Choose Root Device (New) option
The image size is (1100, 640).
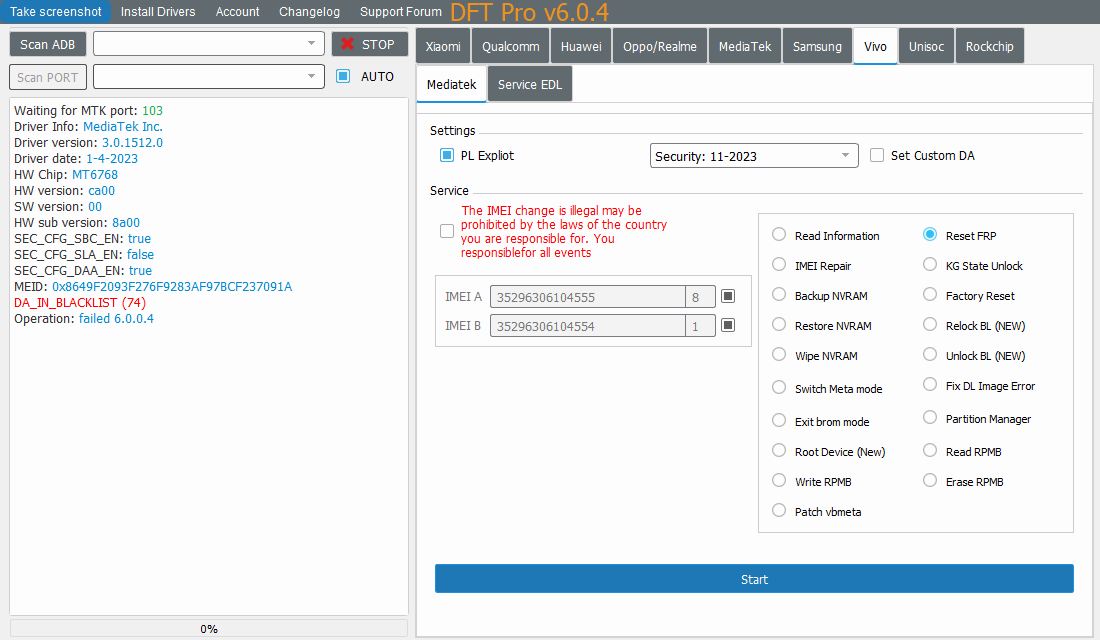point(779,451)
